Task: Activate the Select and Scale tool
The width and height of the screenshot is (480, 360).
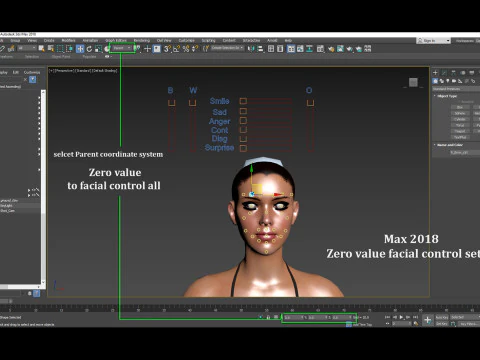Action: (x=98, y=49)
